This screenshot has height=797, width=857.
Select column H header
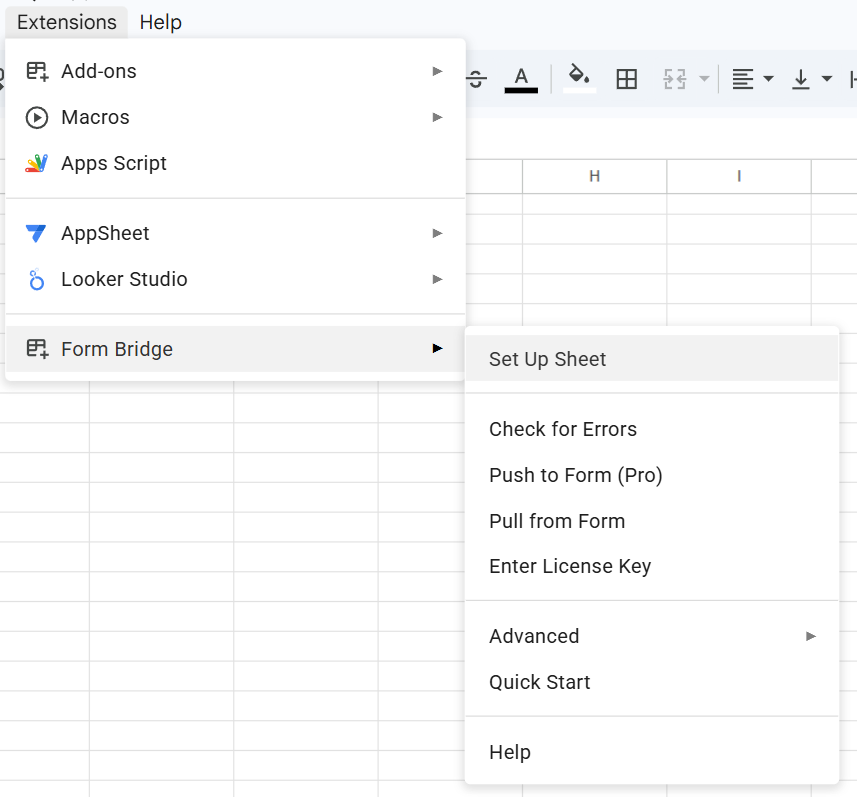click(595, 176)
